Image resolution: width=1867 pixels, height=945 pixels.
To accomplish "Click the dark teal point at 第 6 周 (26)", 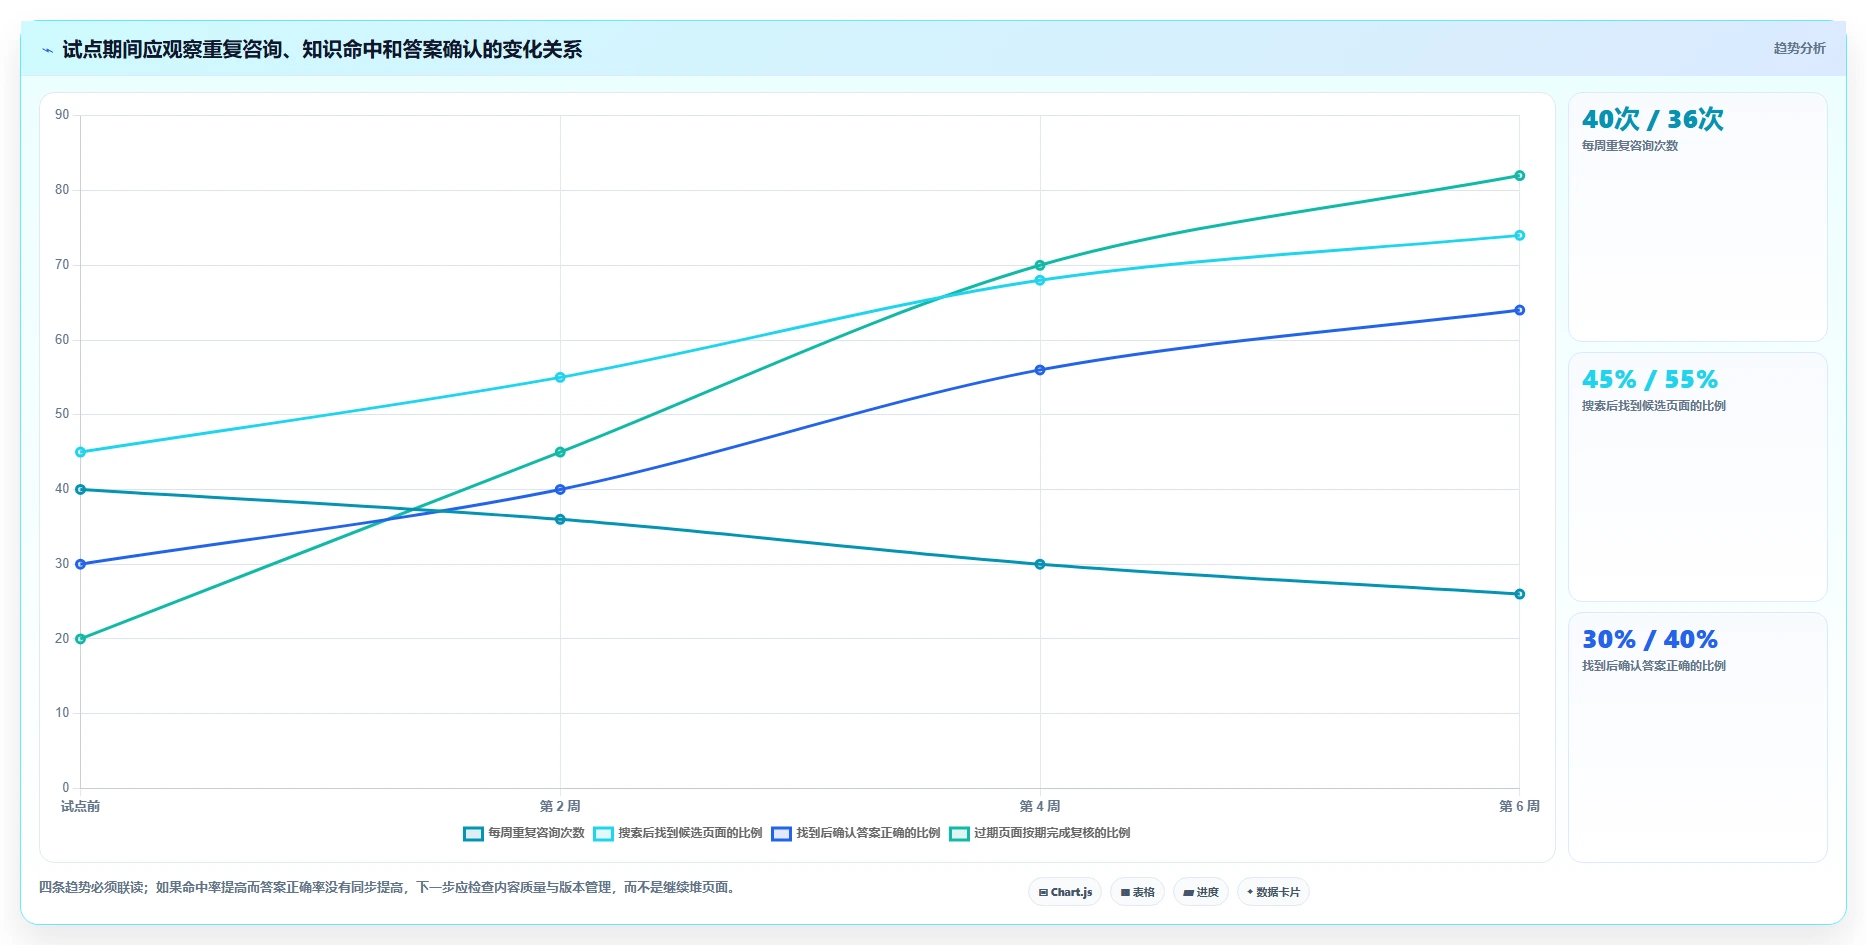I will pos(1519,594).
